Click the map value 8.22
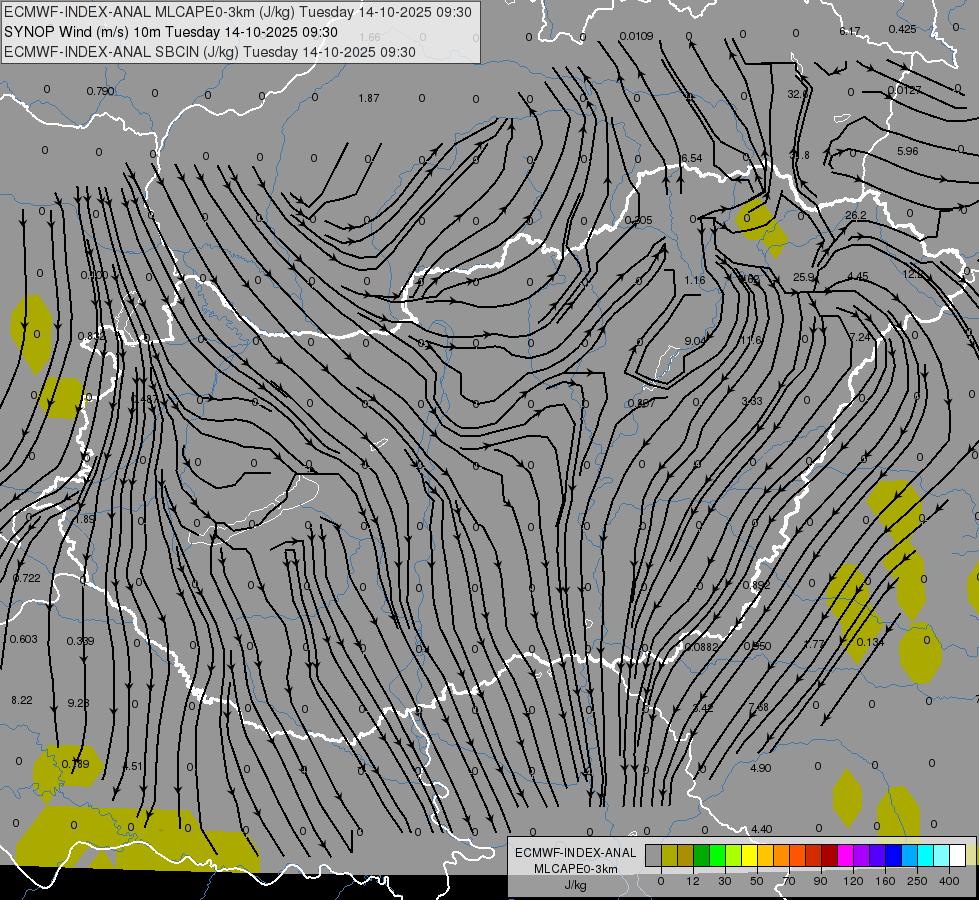 coord(22,700)
